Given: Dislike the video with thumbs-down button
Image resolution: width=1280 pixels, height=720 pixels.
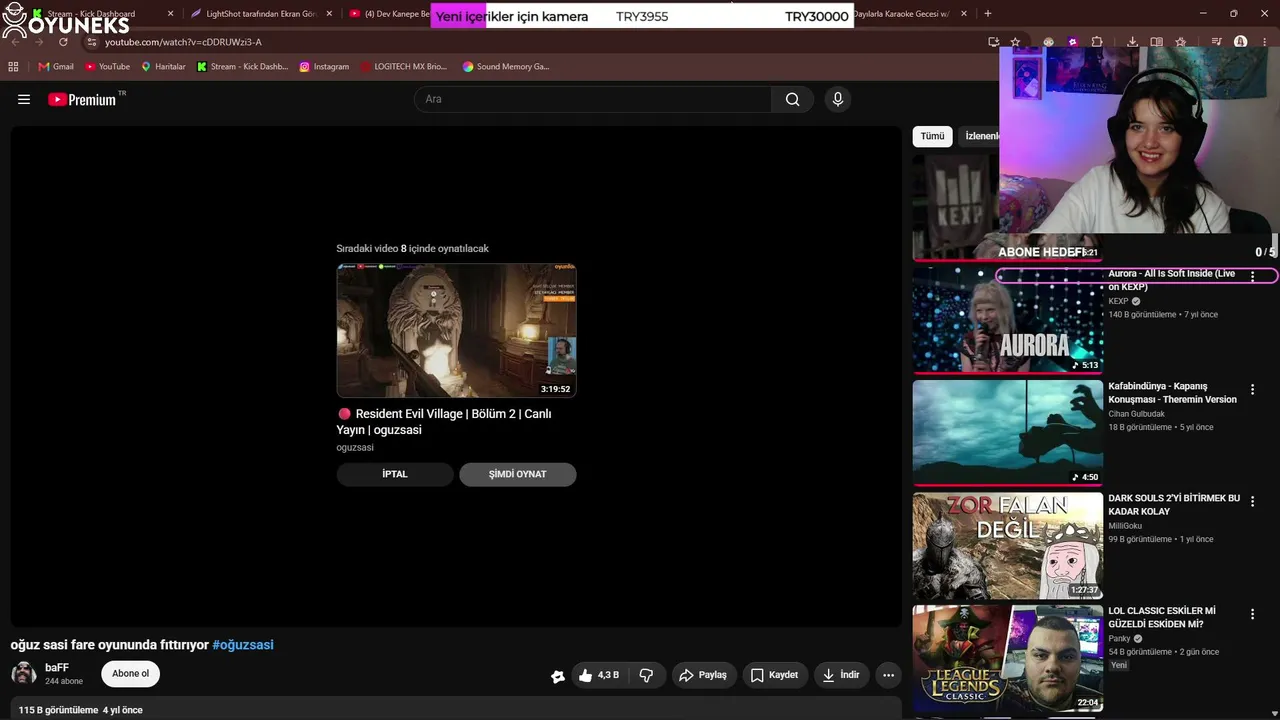Looking at the screenshot, I should point(646,675).
